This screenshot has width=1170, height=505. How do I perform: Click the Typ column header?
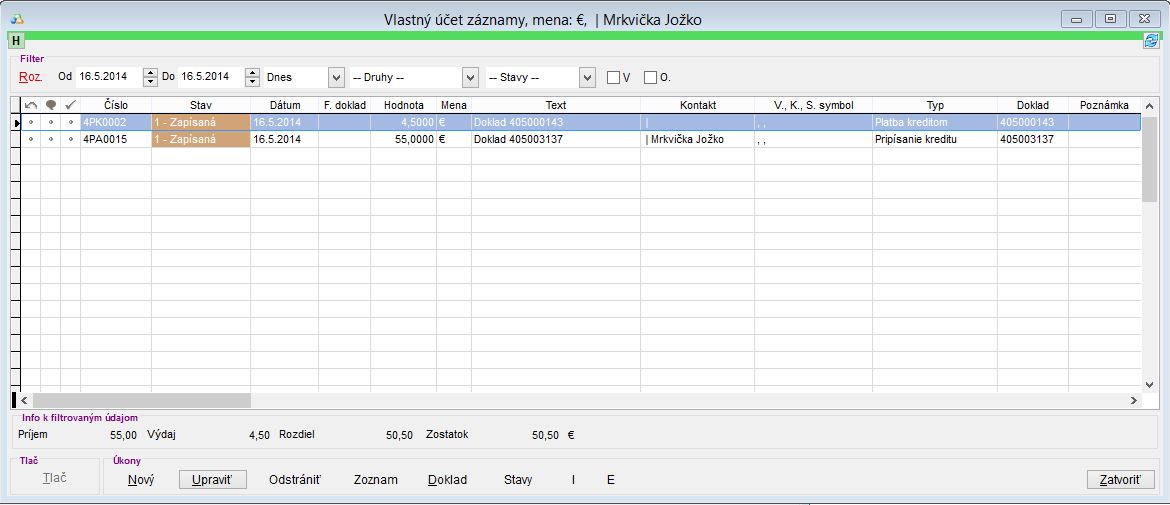pyautogui.click(x=934, y=104)
